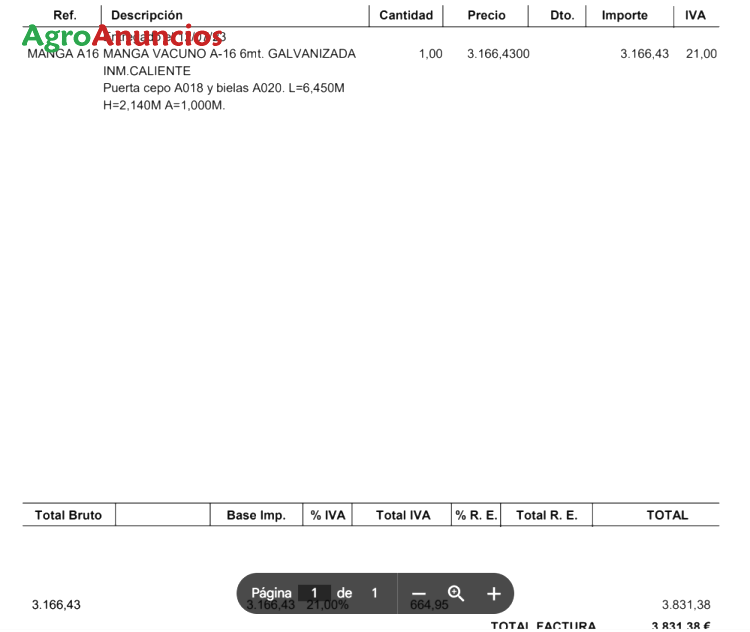The width and height of the screenshot is (750, 632).
Task: Click the MANGA A16 reference code
Action: [x=63, y=54]
